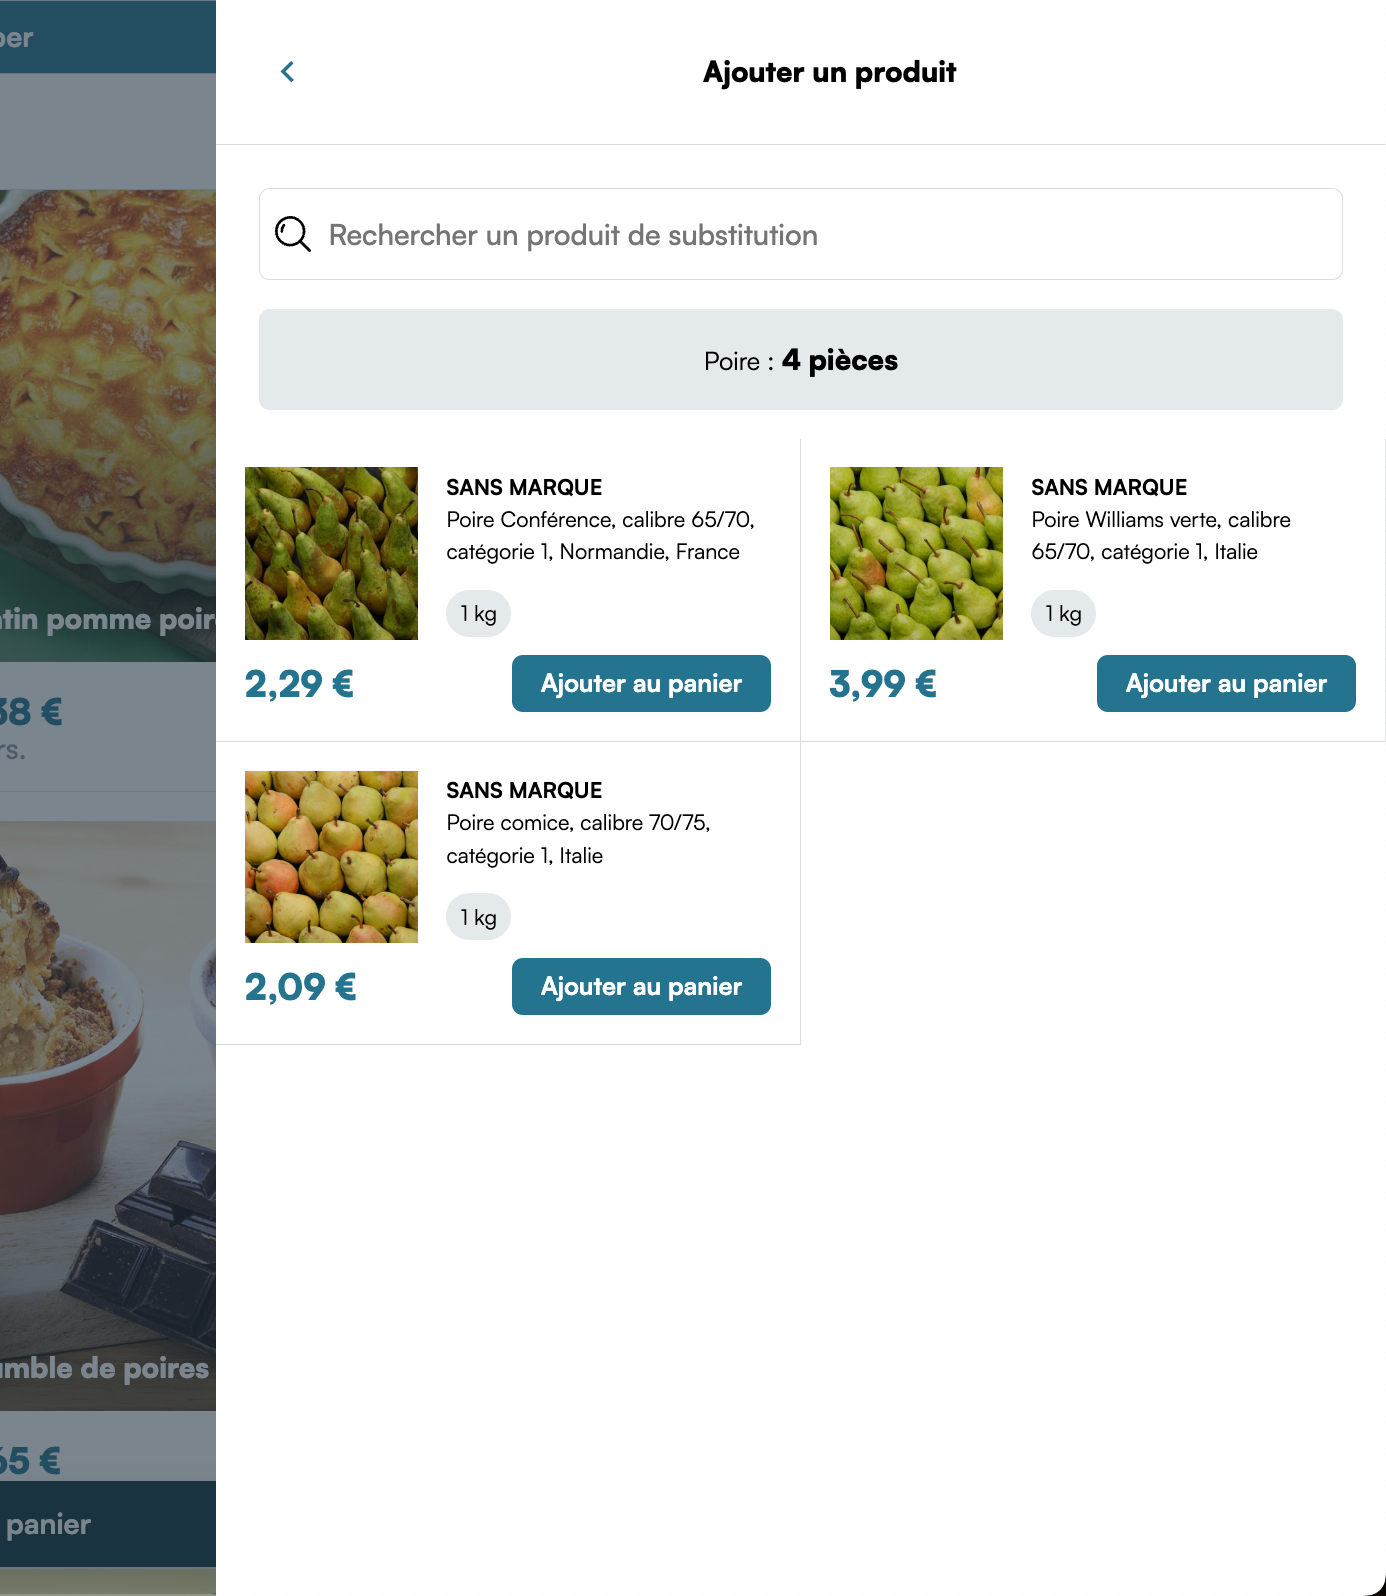Viewport: 1386px width, 1596px height.
Task: Click the 1 kg chip for Poire Conférence
Action: pyautogui.click(x=478, y=614)
